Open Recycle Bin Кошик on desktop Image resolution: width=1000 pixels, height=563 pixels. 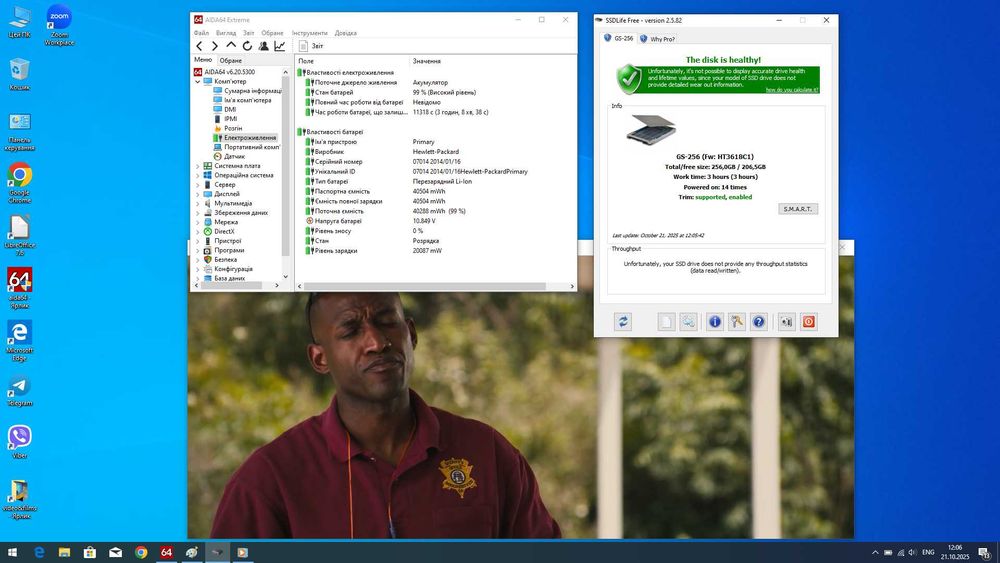click(x=20, y=74)
